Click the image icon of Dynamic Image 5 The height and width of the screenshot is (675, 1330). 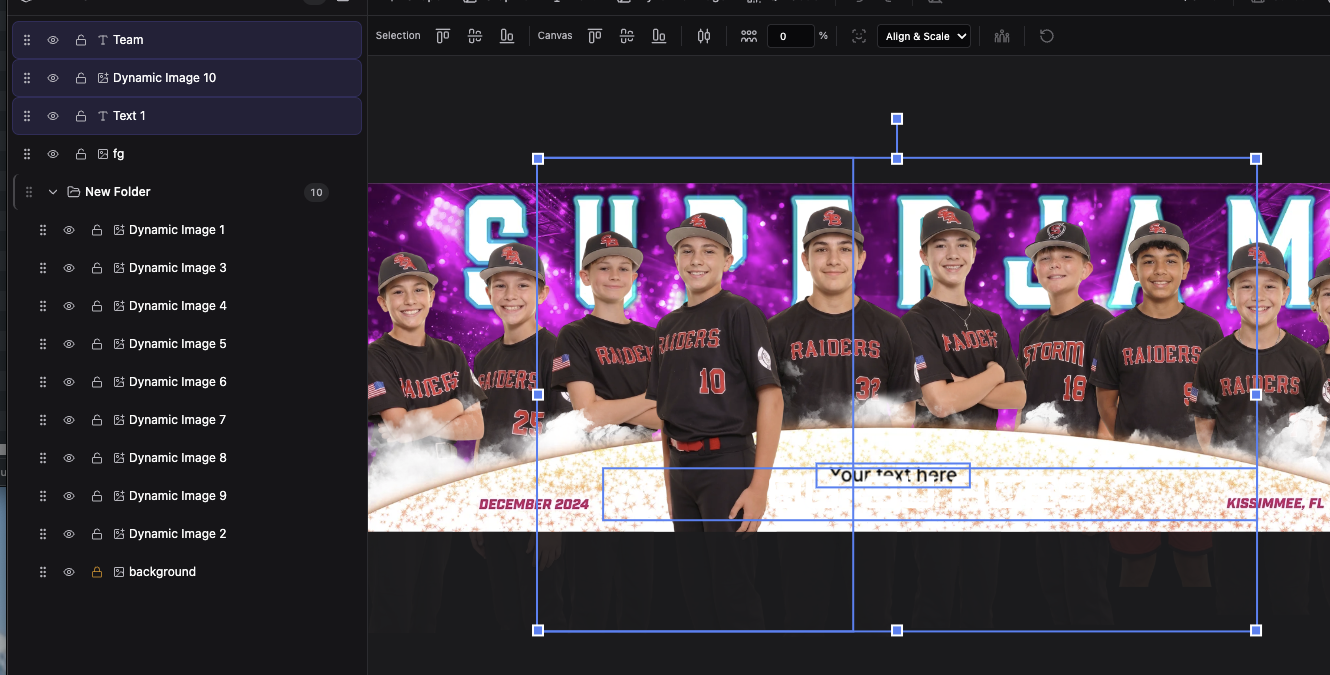(x=119, y=344)
